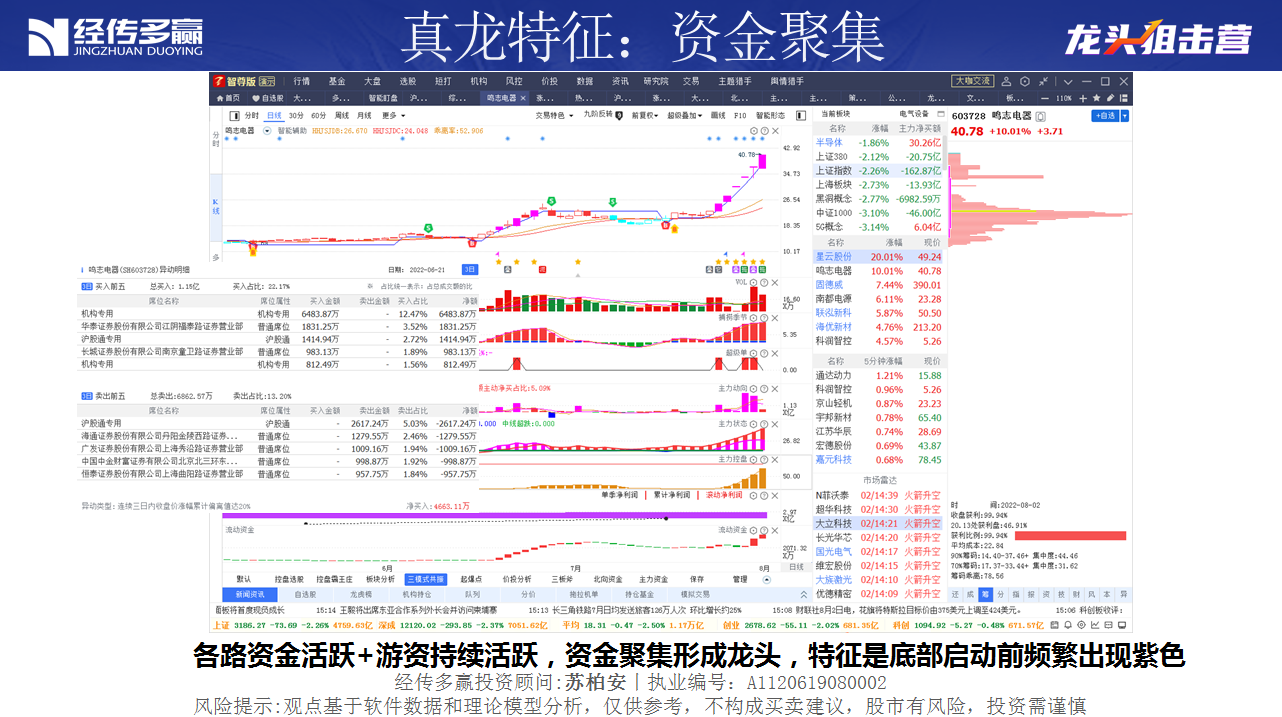The height and width of the screenshot is (717, 1282).
Task: Open the 半导体 sector row
Action: (879, 143)
